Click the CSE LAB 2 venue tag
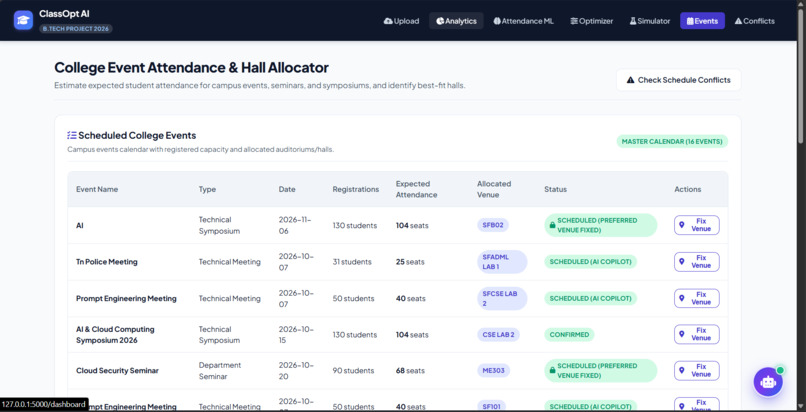This screenshot has height=412, width=806. pyautogui.click(x=498, y=334)
